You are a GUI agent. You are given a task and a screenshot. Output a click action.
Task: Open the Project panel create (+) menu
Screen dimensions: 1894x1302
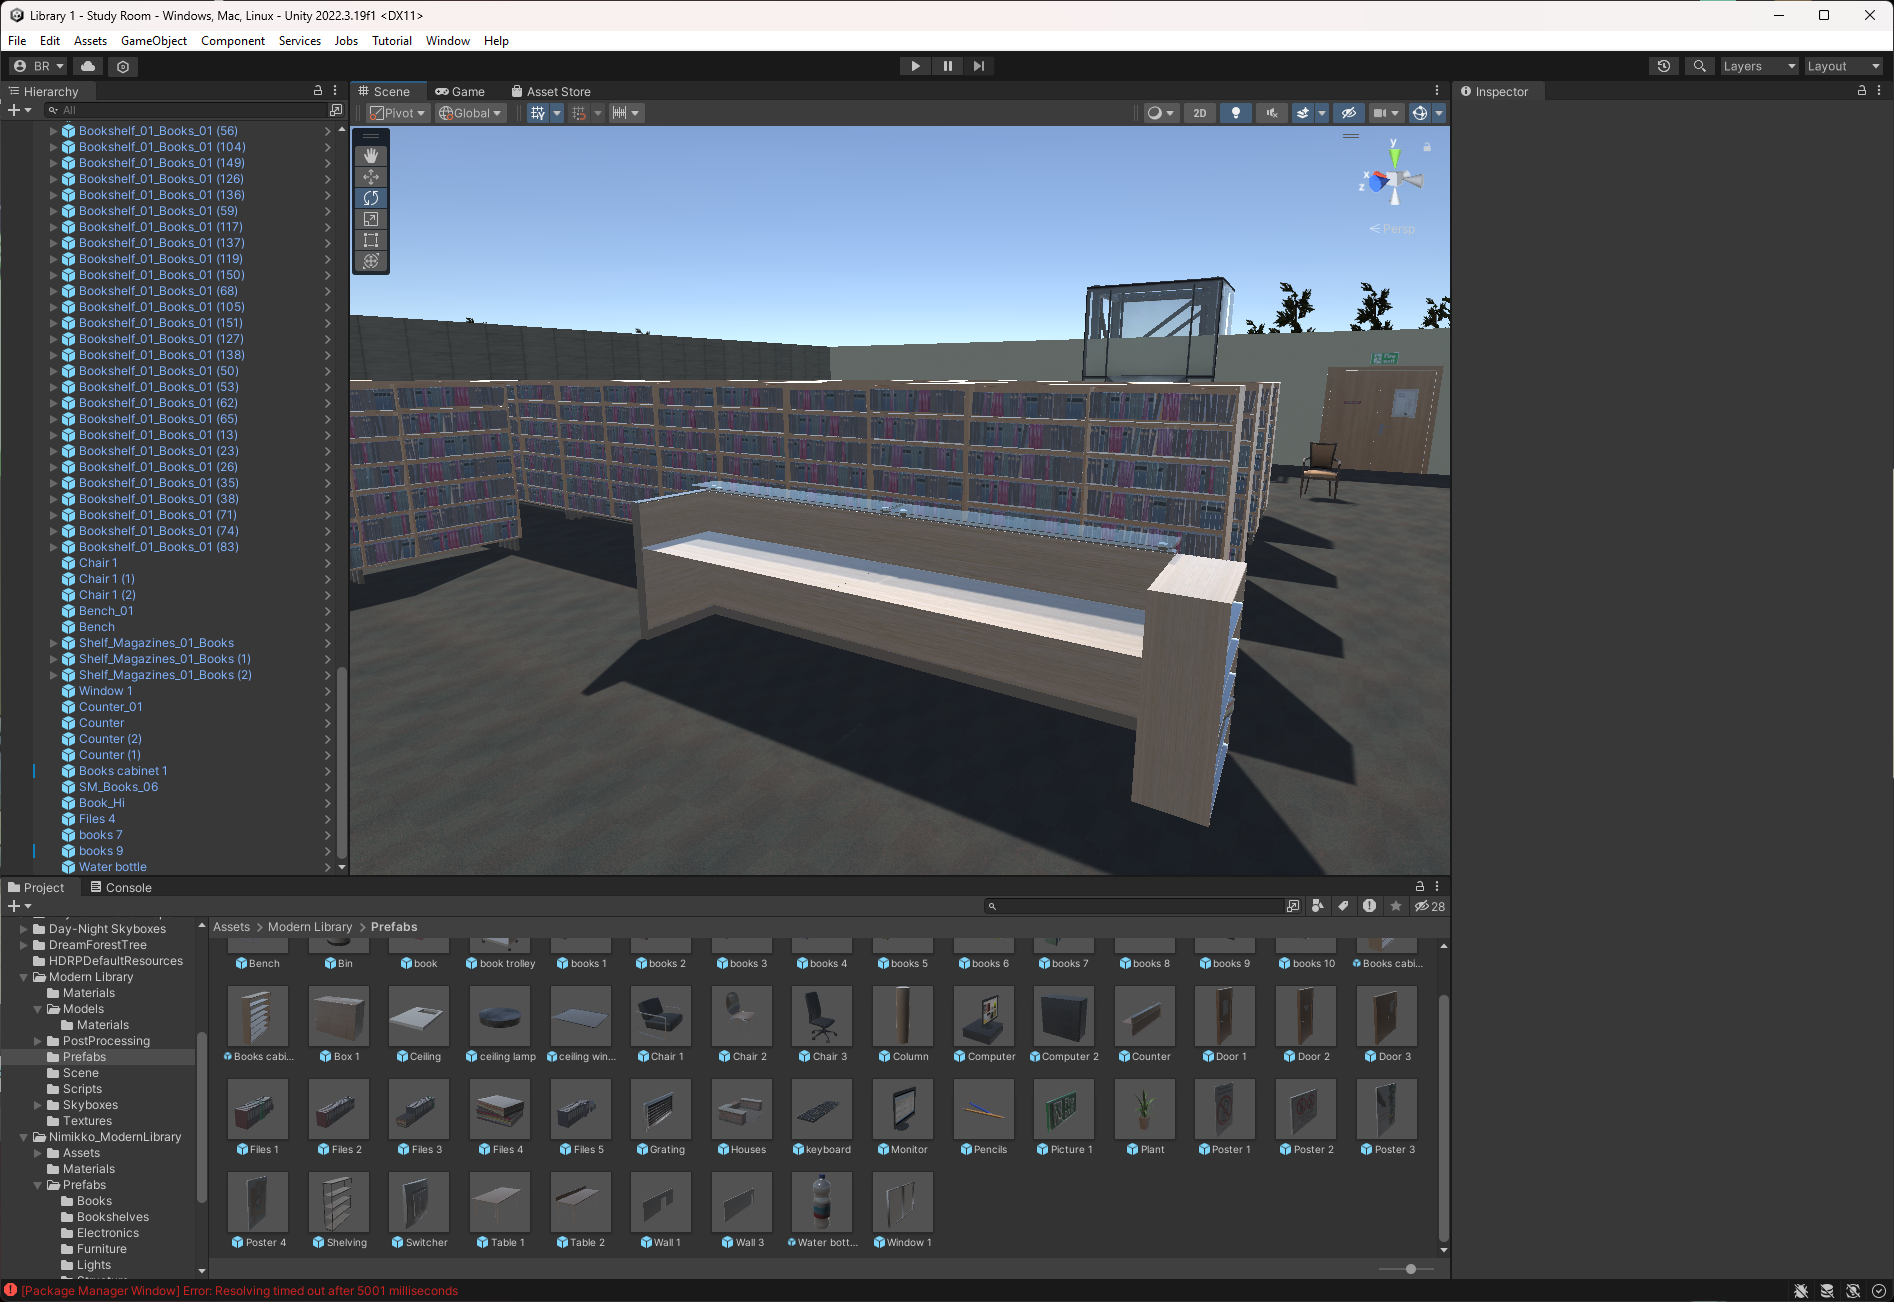coord(19,906)
